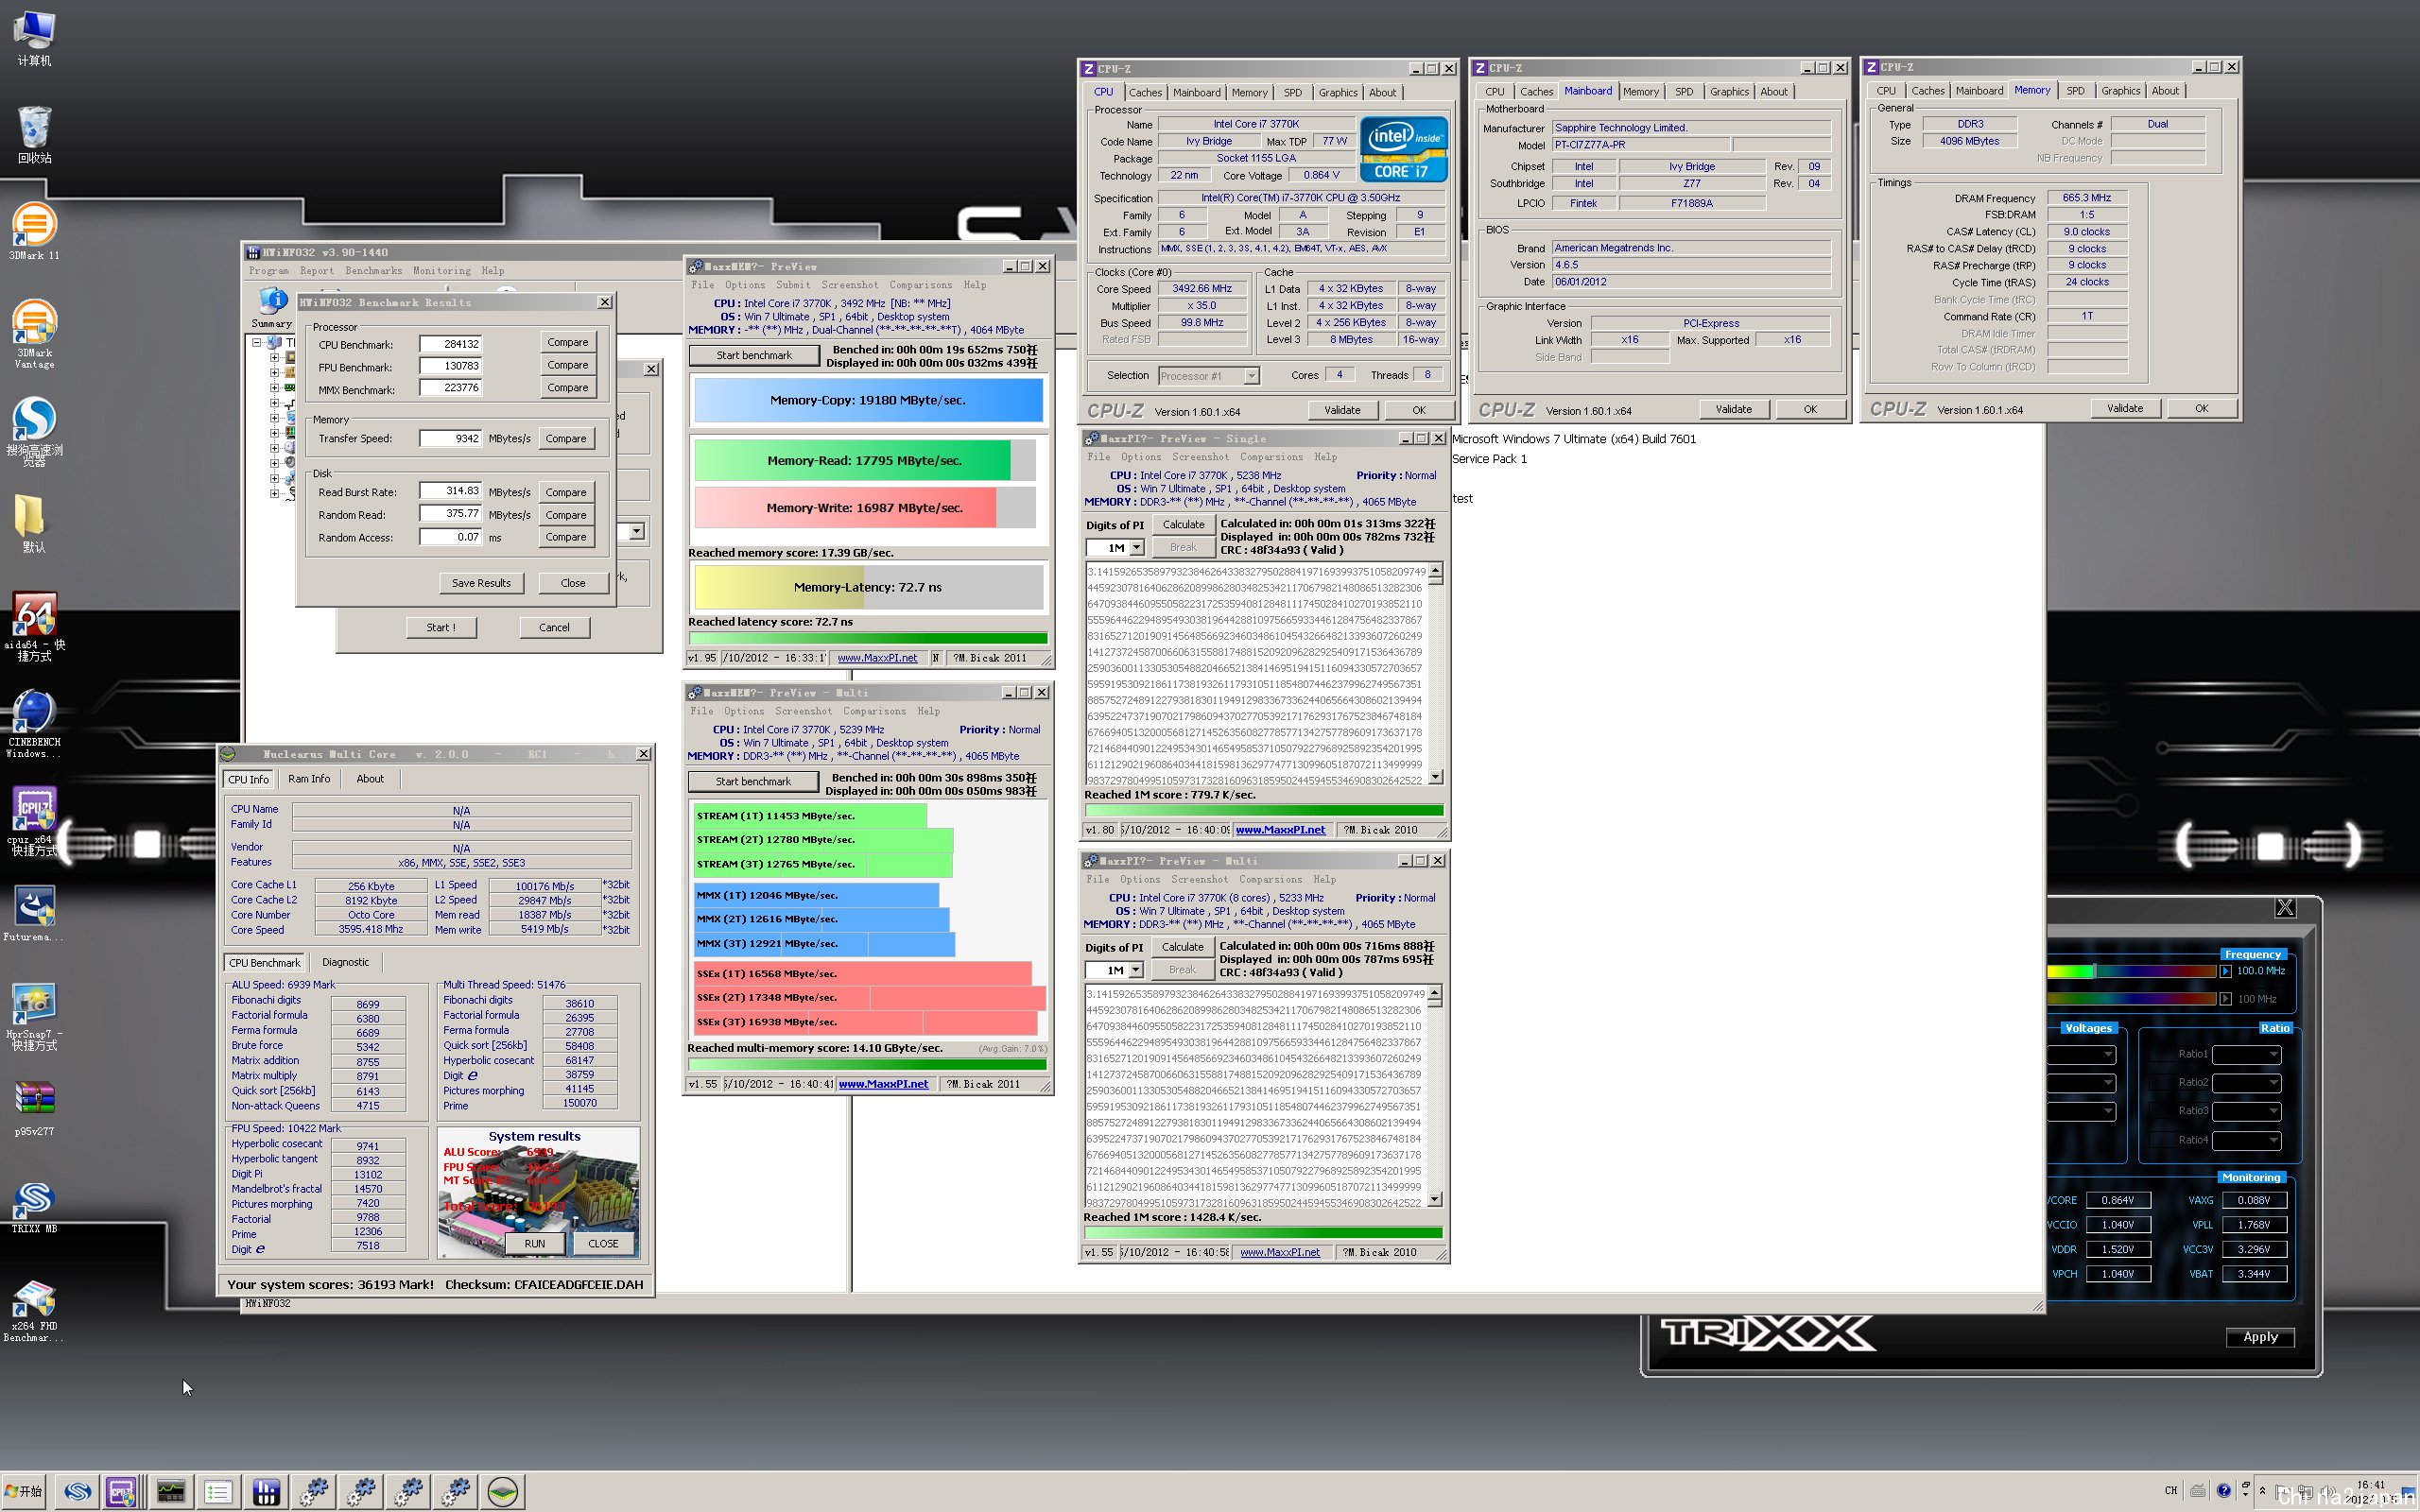Select the aida64 desktop shortcut
The height and width of the screenshot is (1512, 2420).
pos(34,626)
